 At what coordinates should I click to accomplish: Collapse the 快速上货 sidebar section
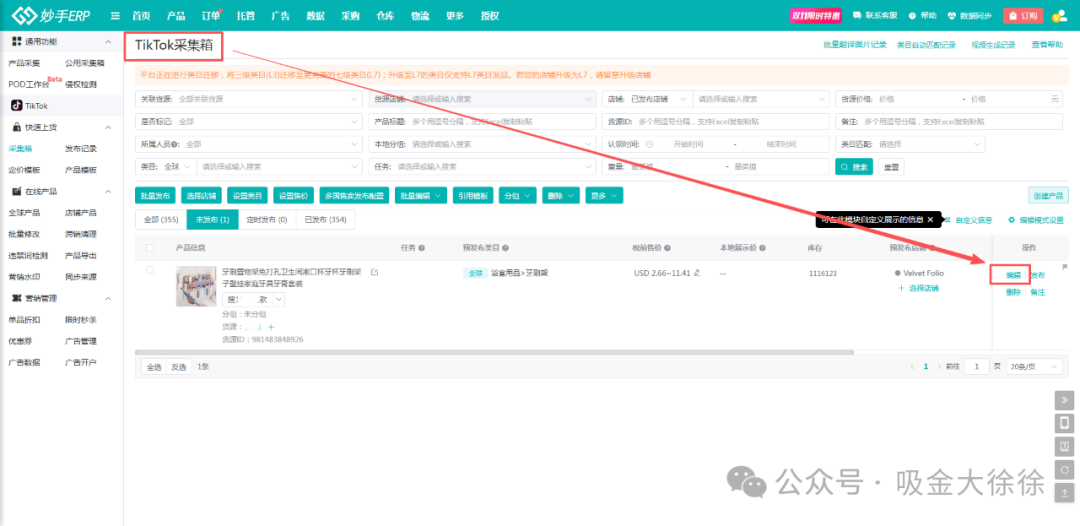(108, 127)
